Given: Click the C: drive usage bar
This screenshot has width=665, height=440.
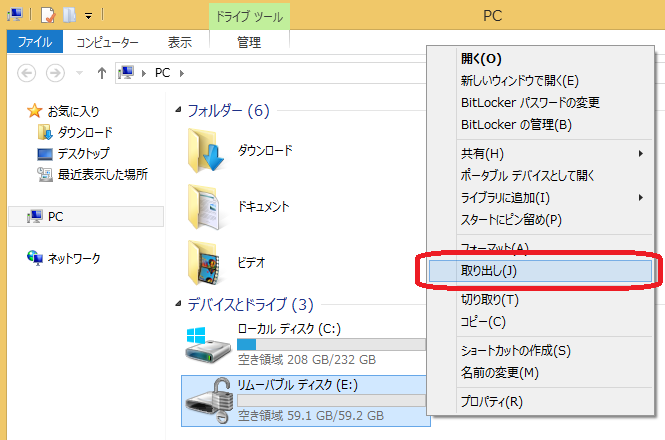Looking at the screenshot, I should pos(331,344).
